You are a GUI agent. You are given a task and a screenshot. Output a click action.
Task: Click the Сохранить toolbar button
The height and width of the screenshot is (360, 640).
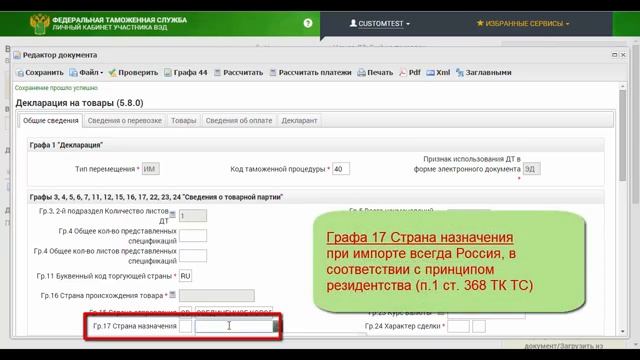click(40, 73)
